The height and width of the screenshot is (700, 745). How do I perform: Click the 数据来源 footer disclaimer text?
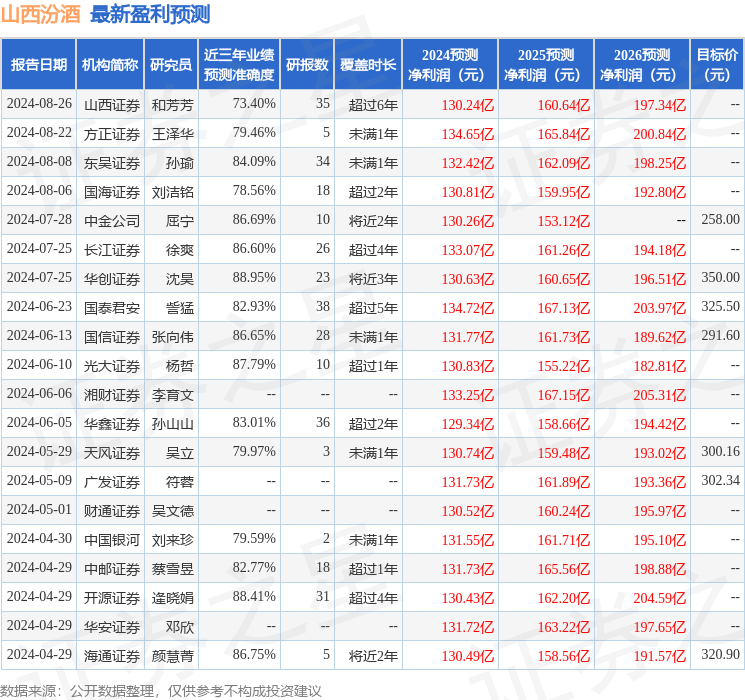click(x=161, y=690)
